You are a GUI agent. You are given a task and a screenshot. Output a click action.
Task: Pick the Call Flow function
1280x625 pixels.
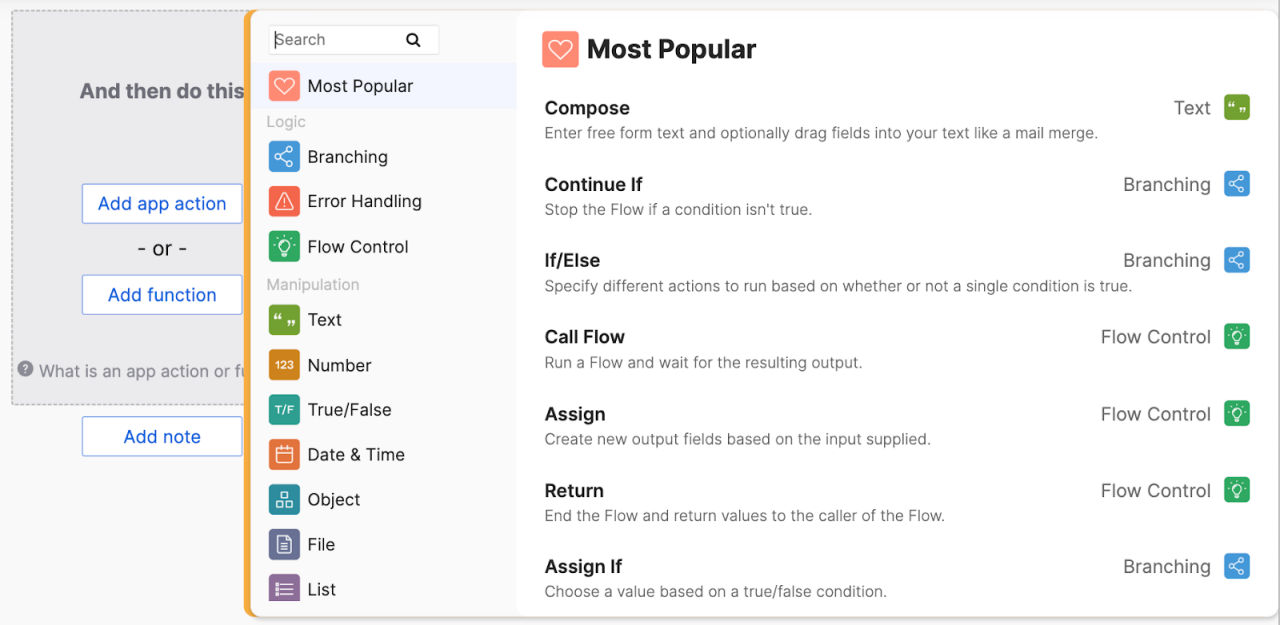pyautogui.click(x=584, y=337)
